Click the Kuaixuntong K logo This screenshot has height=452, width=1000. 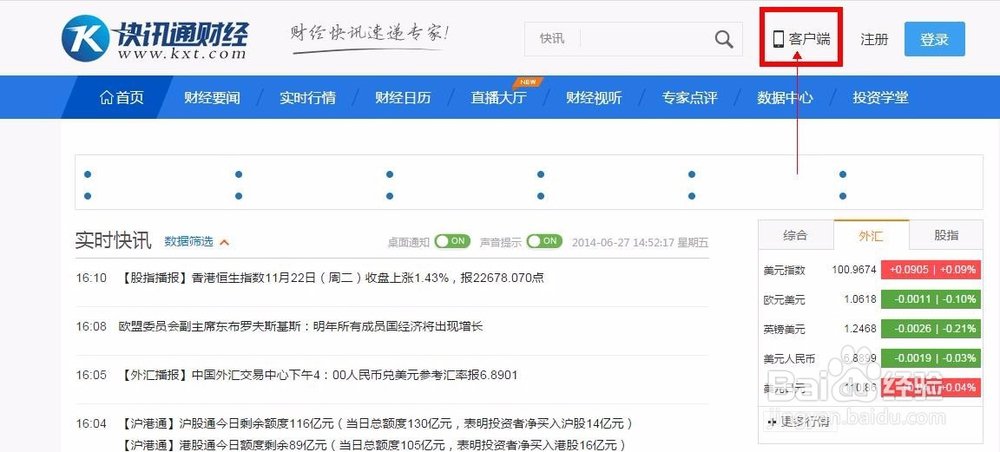[x=85, y=38]
